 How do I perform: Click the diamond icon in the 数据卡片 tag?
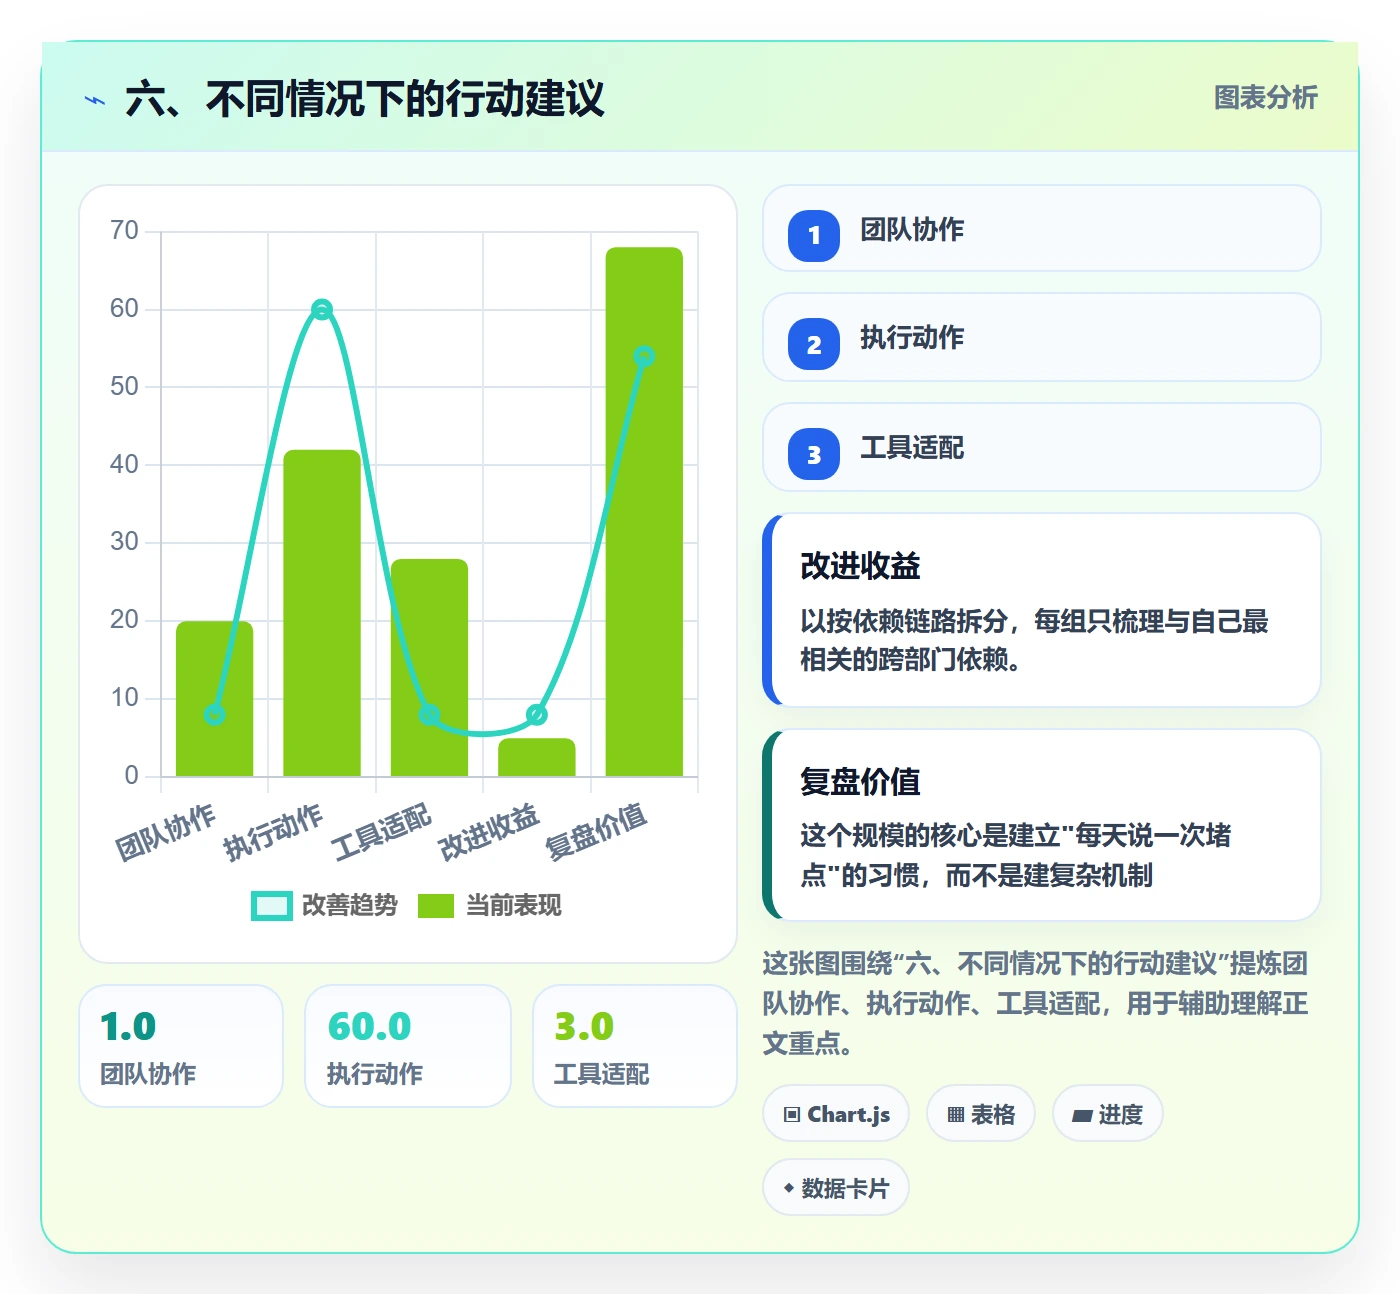[788, 1188]
